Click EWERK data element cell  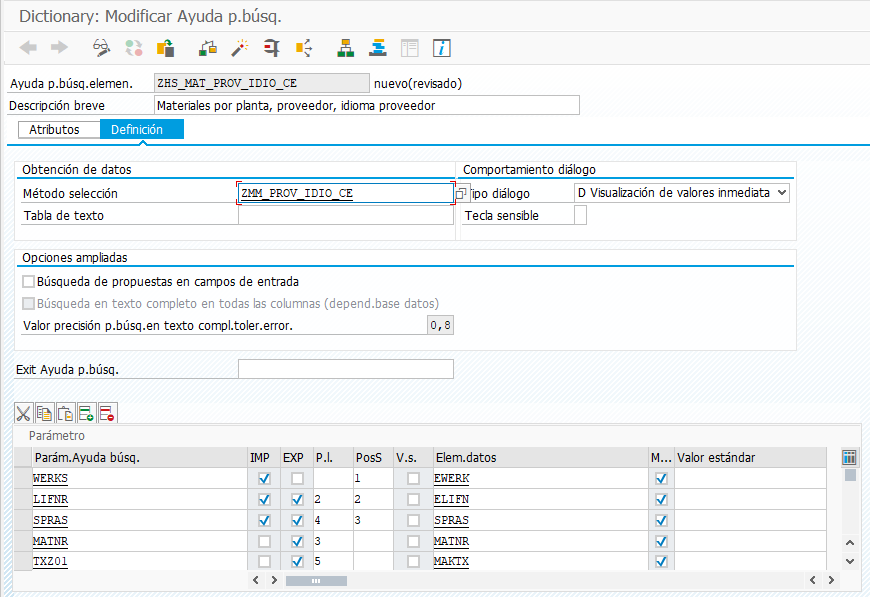(x=540, y=478)
